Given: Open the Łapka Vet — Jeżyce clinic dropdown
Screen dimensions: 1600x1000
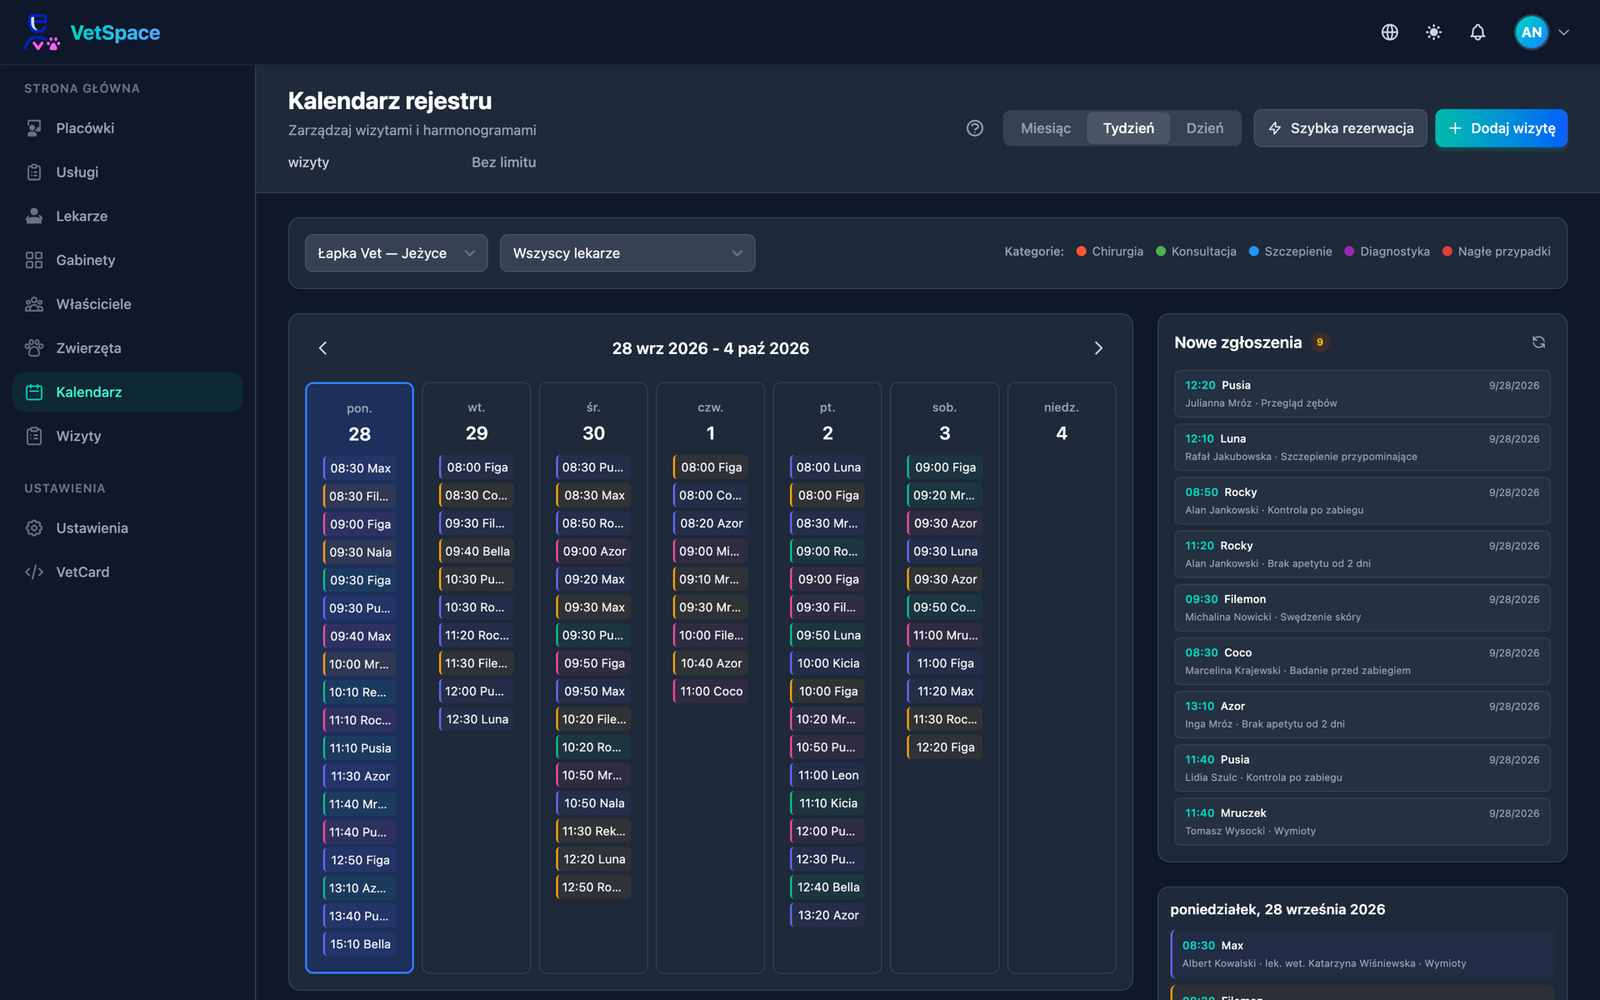Looking at the screenshot, I should (396, 253).
